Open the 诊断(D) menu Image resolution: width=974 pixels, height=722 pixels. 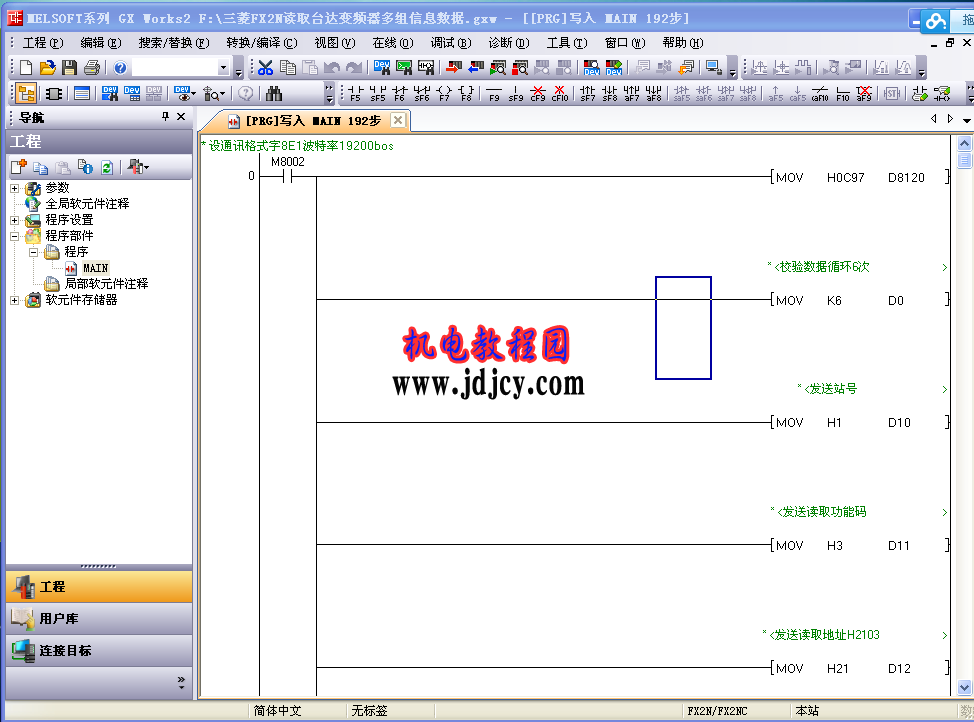click(x=509, y=43)
